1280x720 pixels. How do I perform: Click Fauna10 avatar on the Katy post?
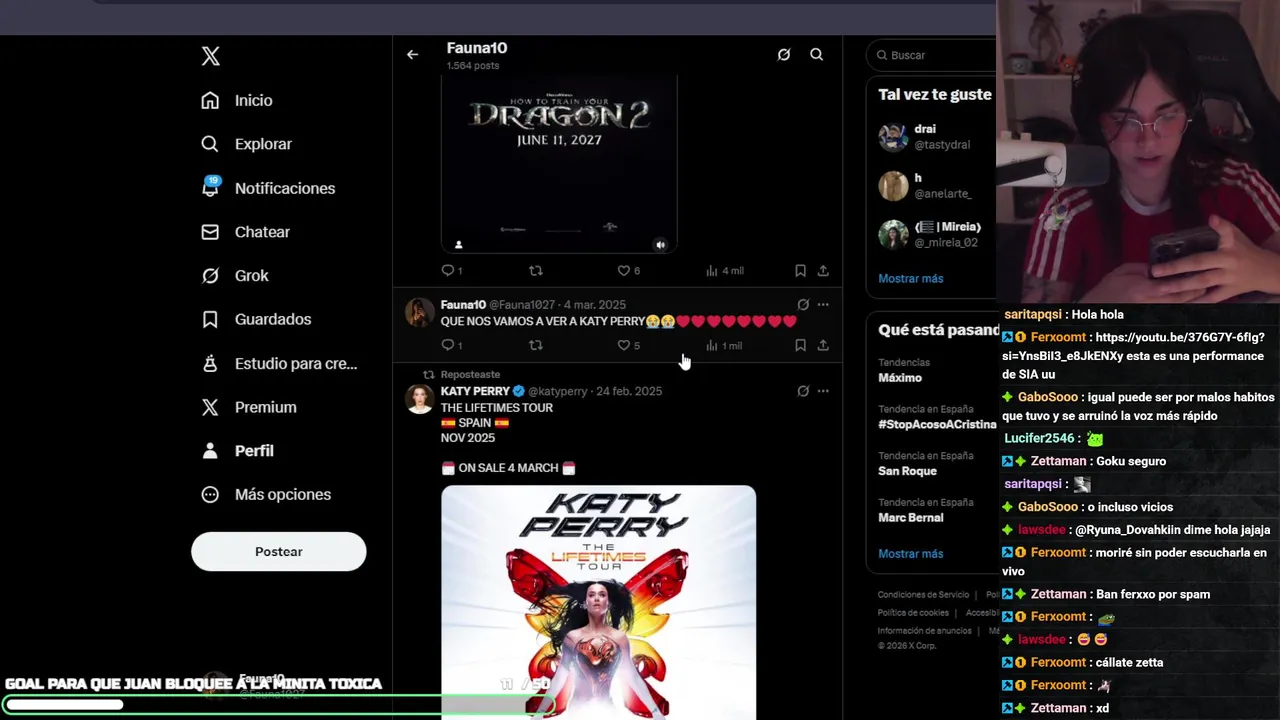coord(419,312)
